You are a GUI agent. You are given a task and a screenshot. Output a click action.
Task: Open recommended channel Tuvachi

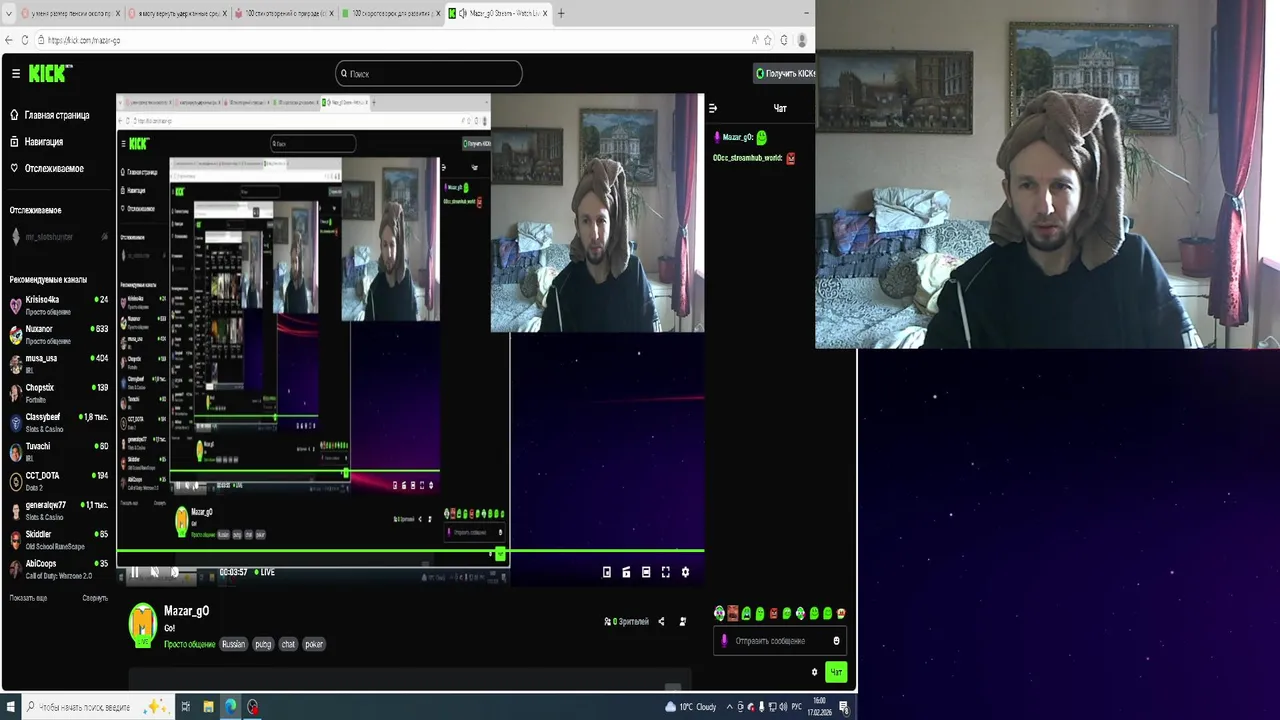tap(60, 451)
